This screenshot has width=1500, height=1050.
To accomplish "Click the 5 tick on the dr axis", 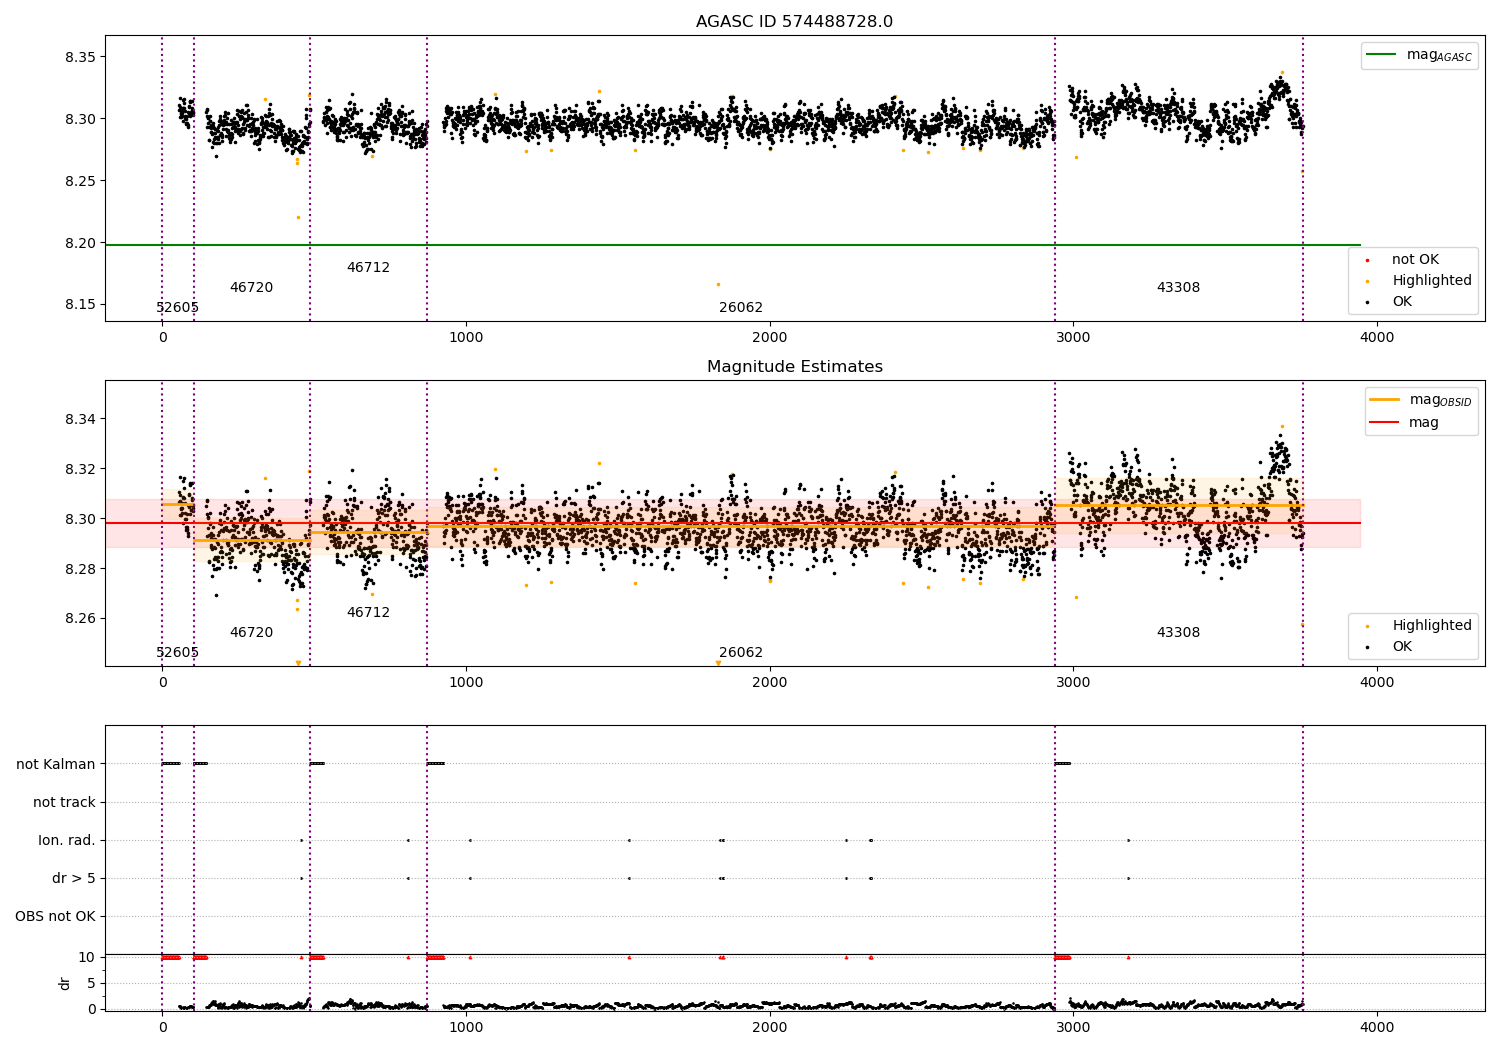I will coord(92,983).
